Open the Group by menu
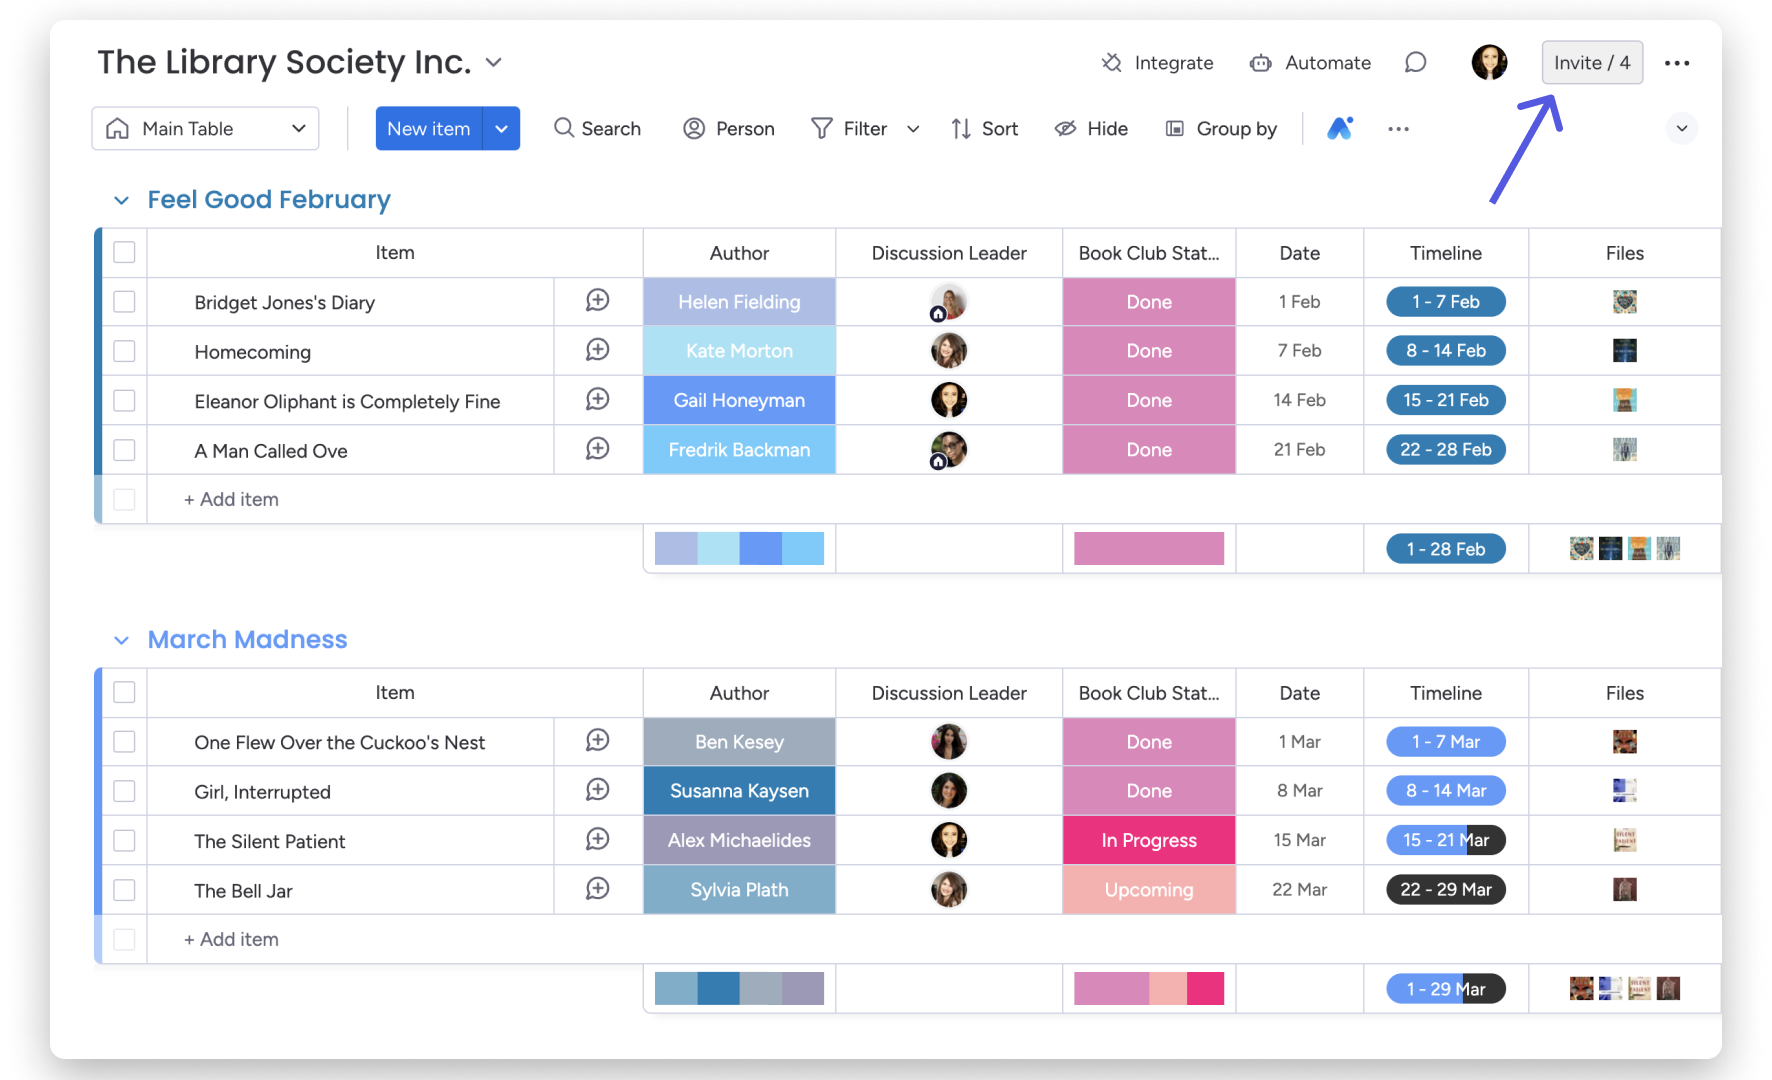 (x=1221, y=128)
